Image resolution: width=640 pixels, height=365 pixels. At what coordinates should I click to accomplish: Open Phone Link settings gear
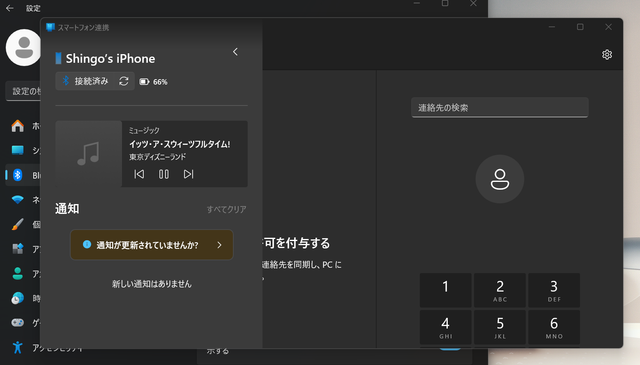(607, 55)
